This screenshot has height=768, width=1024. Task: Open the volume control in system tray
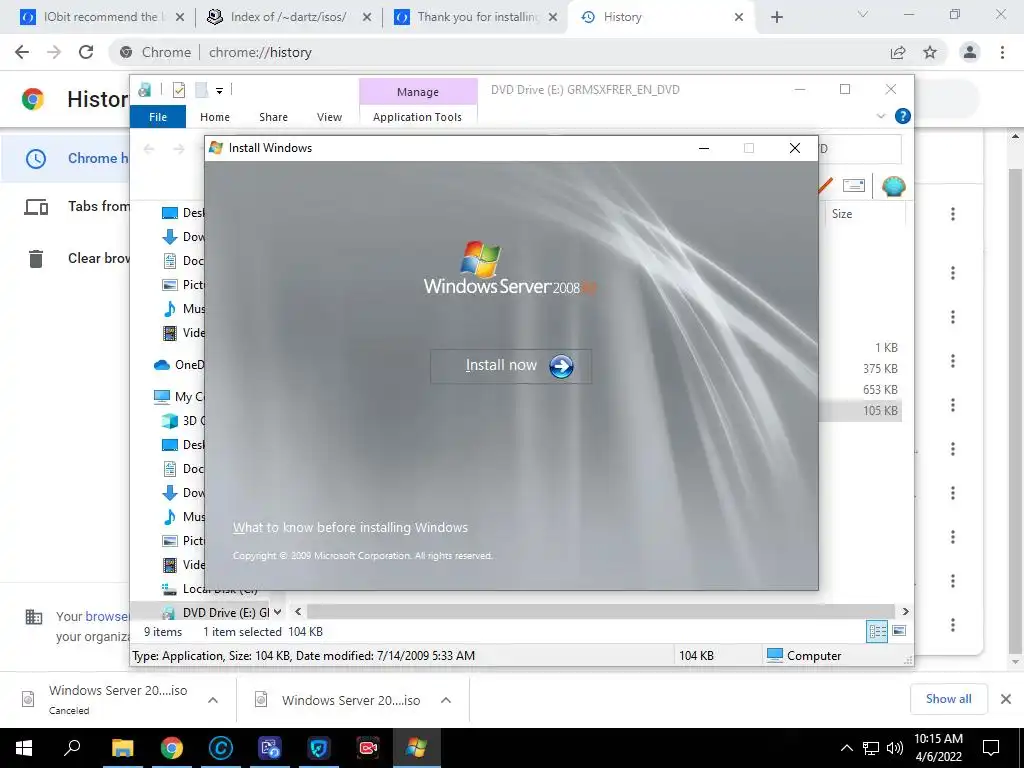(894, 748)
